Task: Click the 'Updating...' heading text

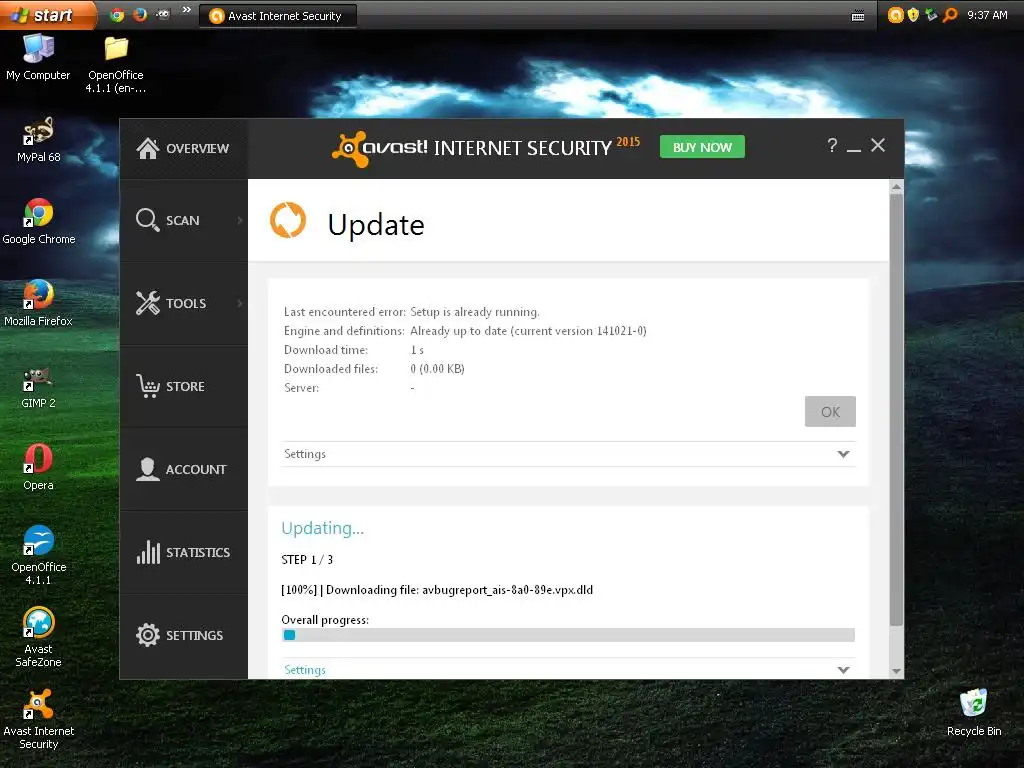Action: [x=323, y=528]
